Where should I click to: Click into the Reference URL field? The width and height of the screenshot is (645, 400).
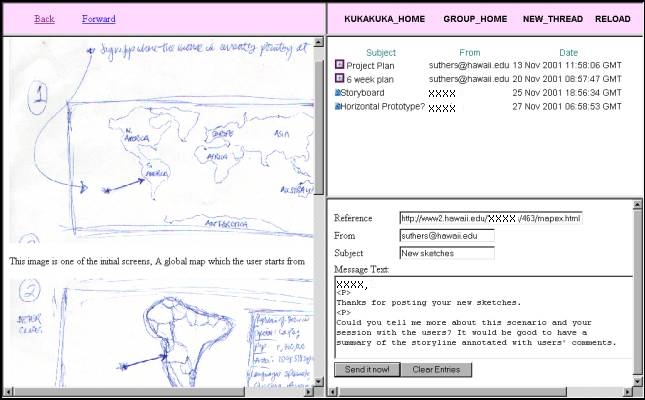coord(490,218)
